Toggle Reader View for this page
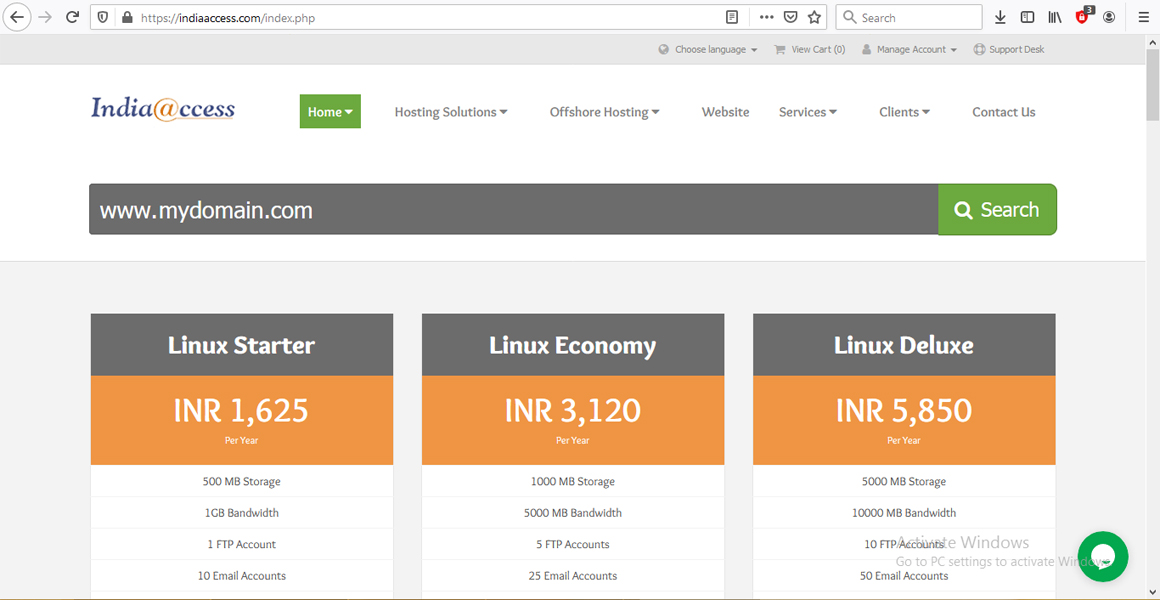 729,16
